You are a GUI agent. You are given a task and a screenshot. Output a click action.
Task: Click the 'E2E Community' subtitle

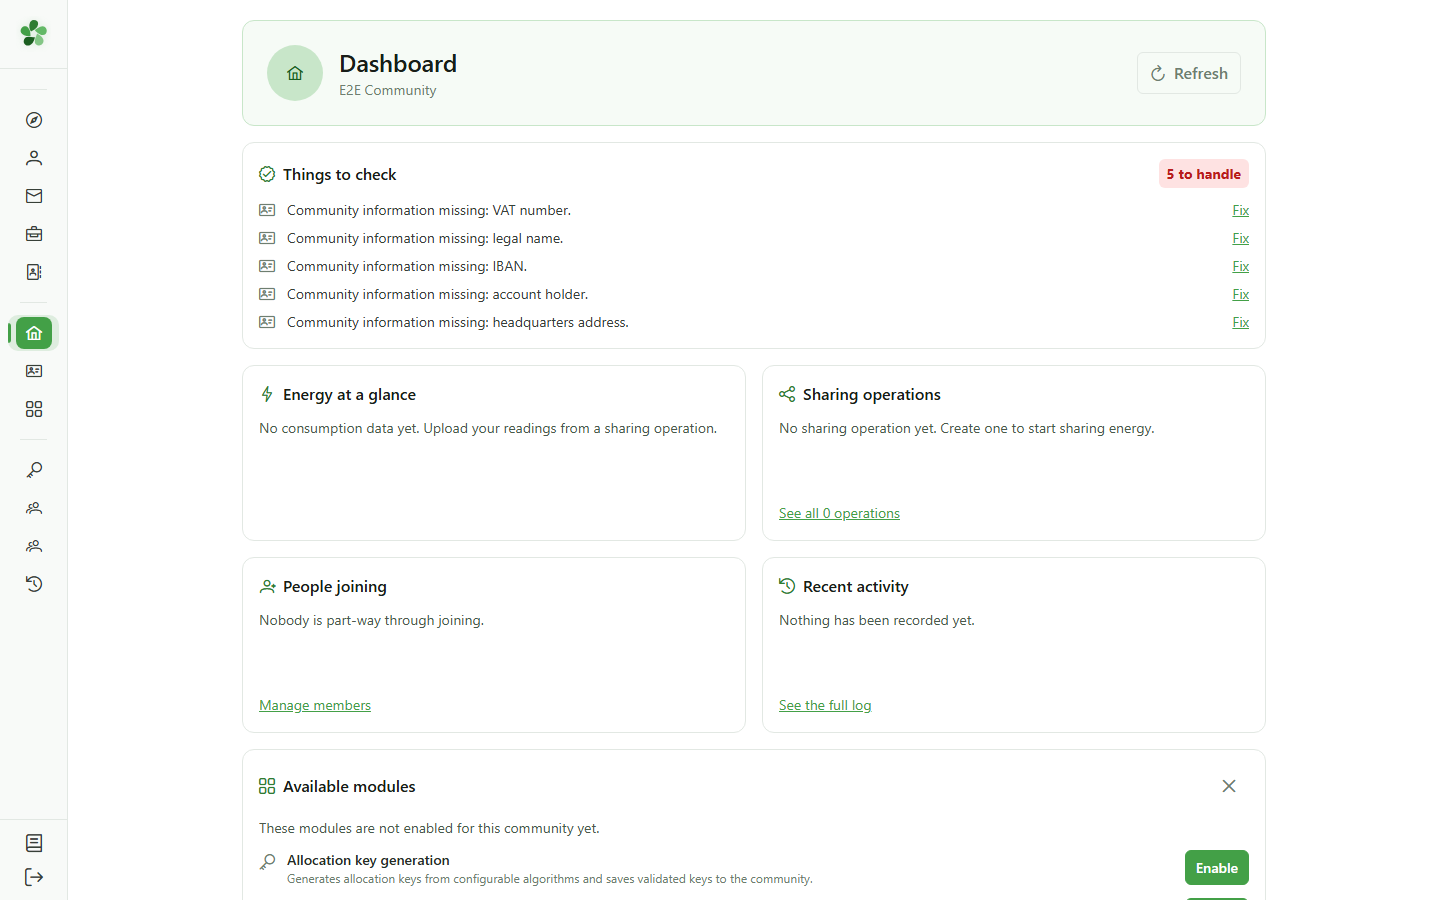click(388, 90)
